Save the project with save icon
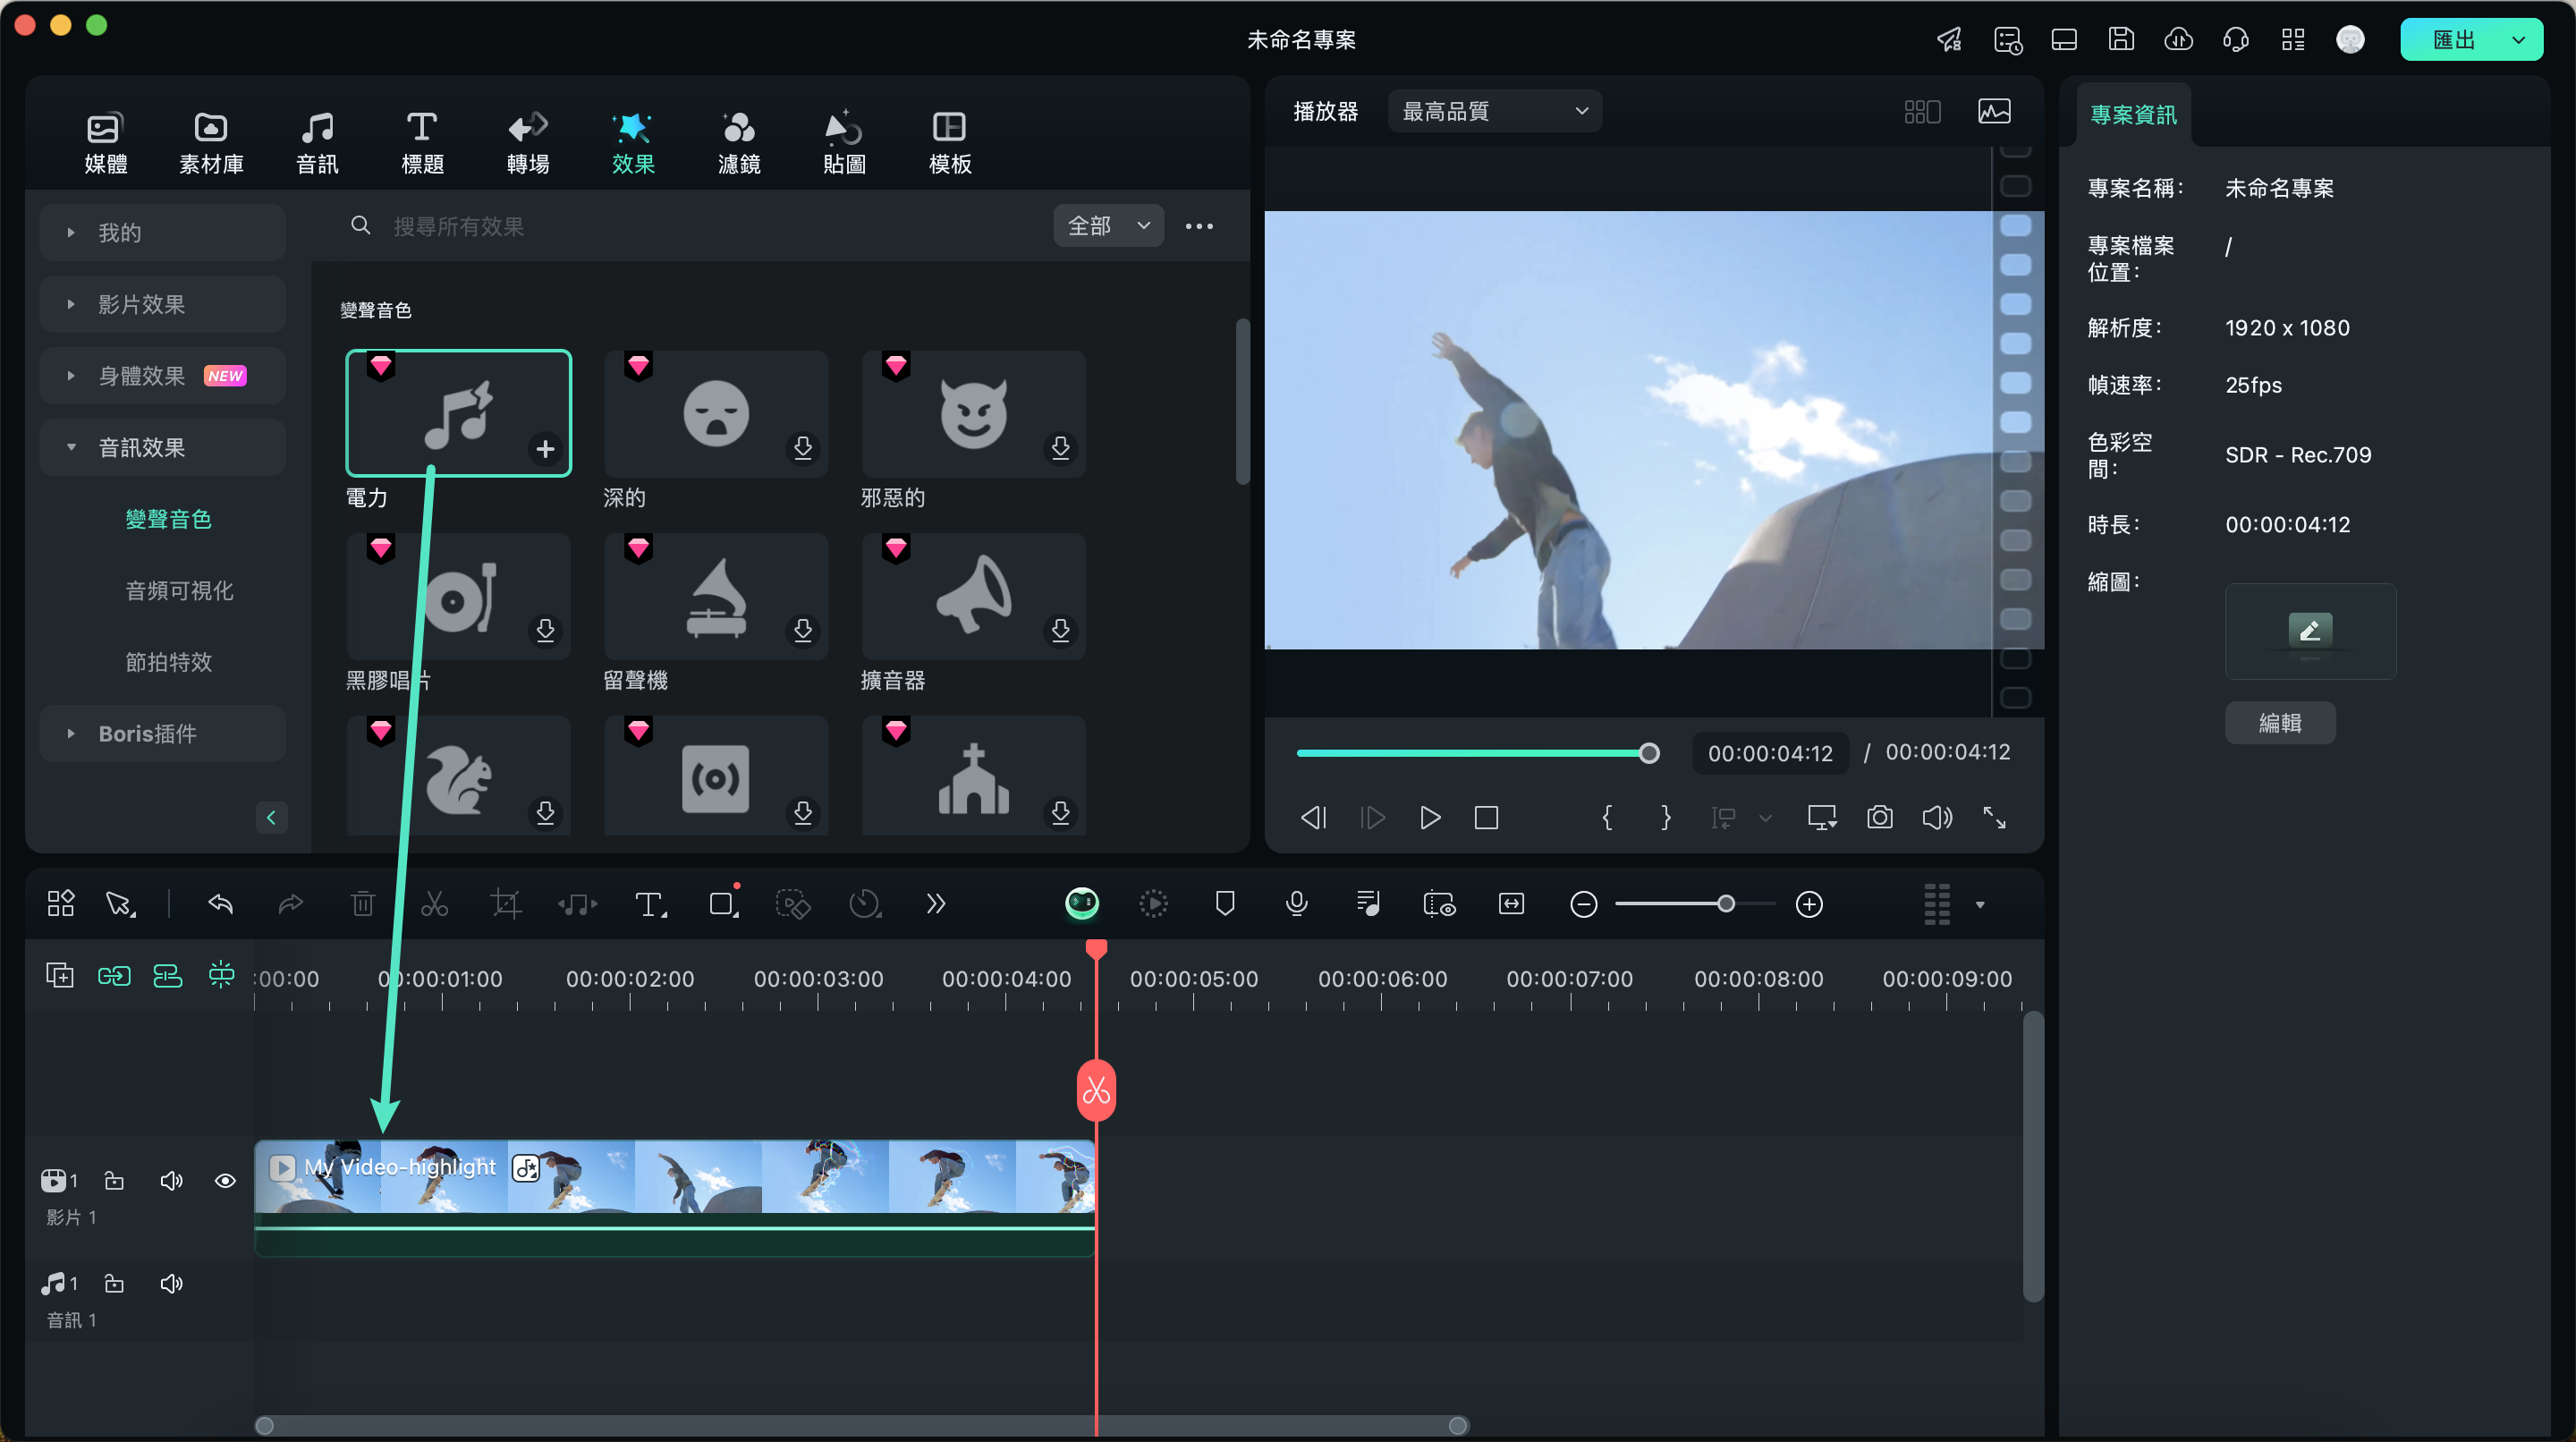The image size is (2576, 1442). (2121, 39)
